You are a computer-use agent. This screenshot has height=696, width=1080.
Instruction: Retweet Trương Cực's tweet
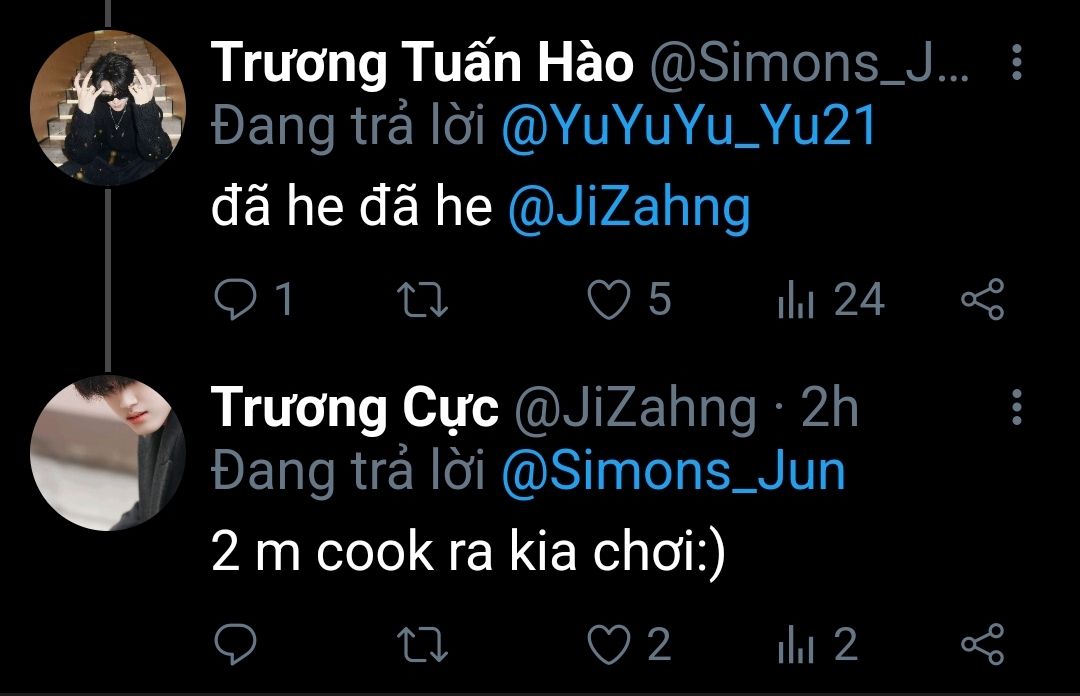click(x=423, y=644)
